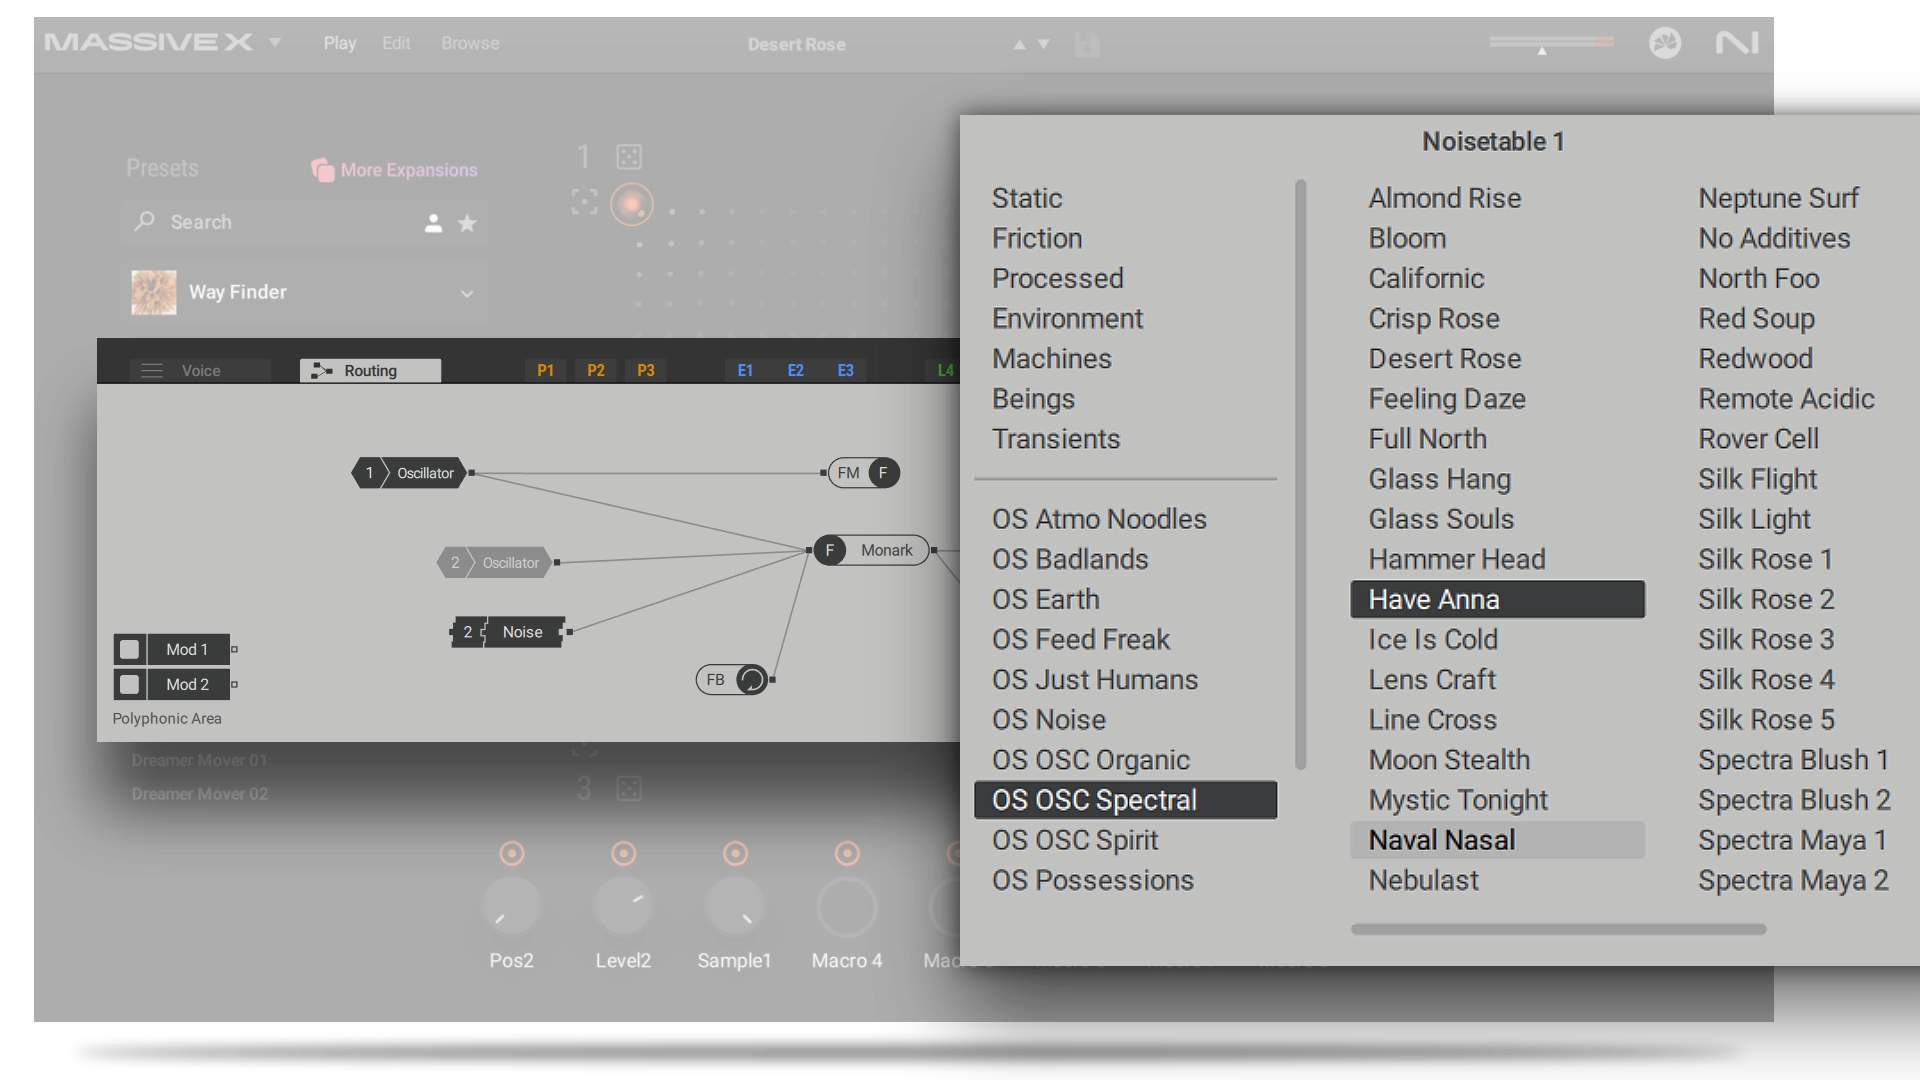The image size is (1920, 1080).
Task: Randomize slot 3 with the dice icon
Action: pyautogui.click(x=629, y=789)
